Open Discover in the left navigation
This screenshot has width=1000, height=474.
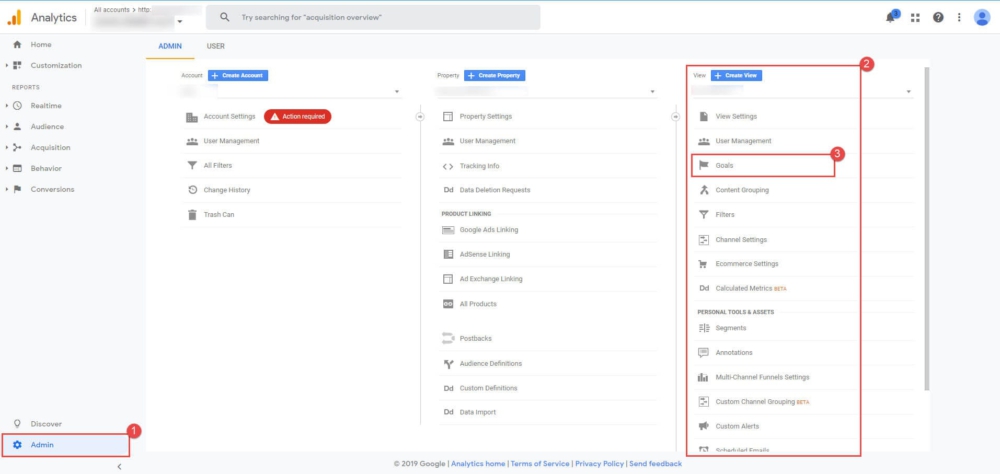(46, 424)
